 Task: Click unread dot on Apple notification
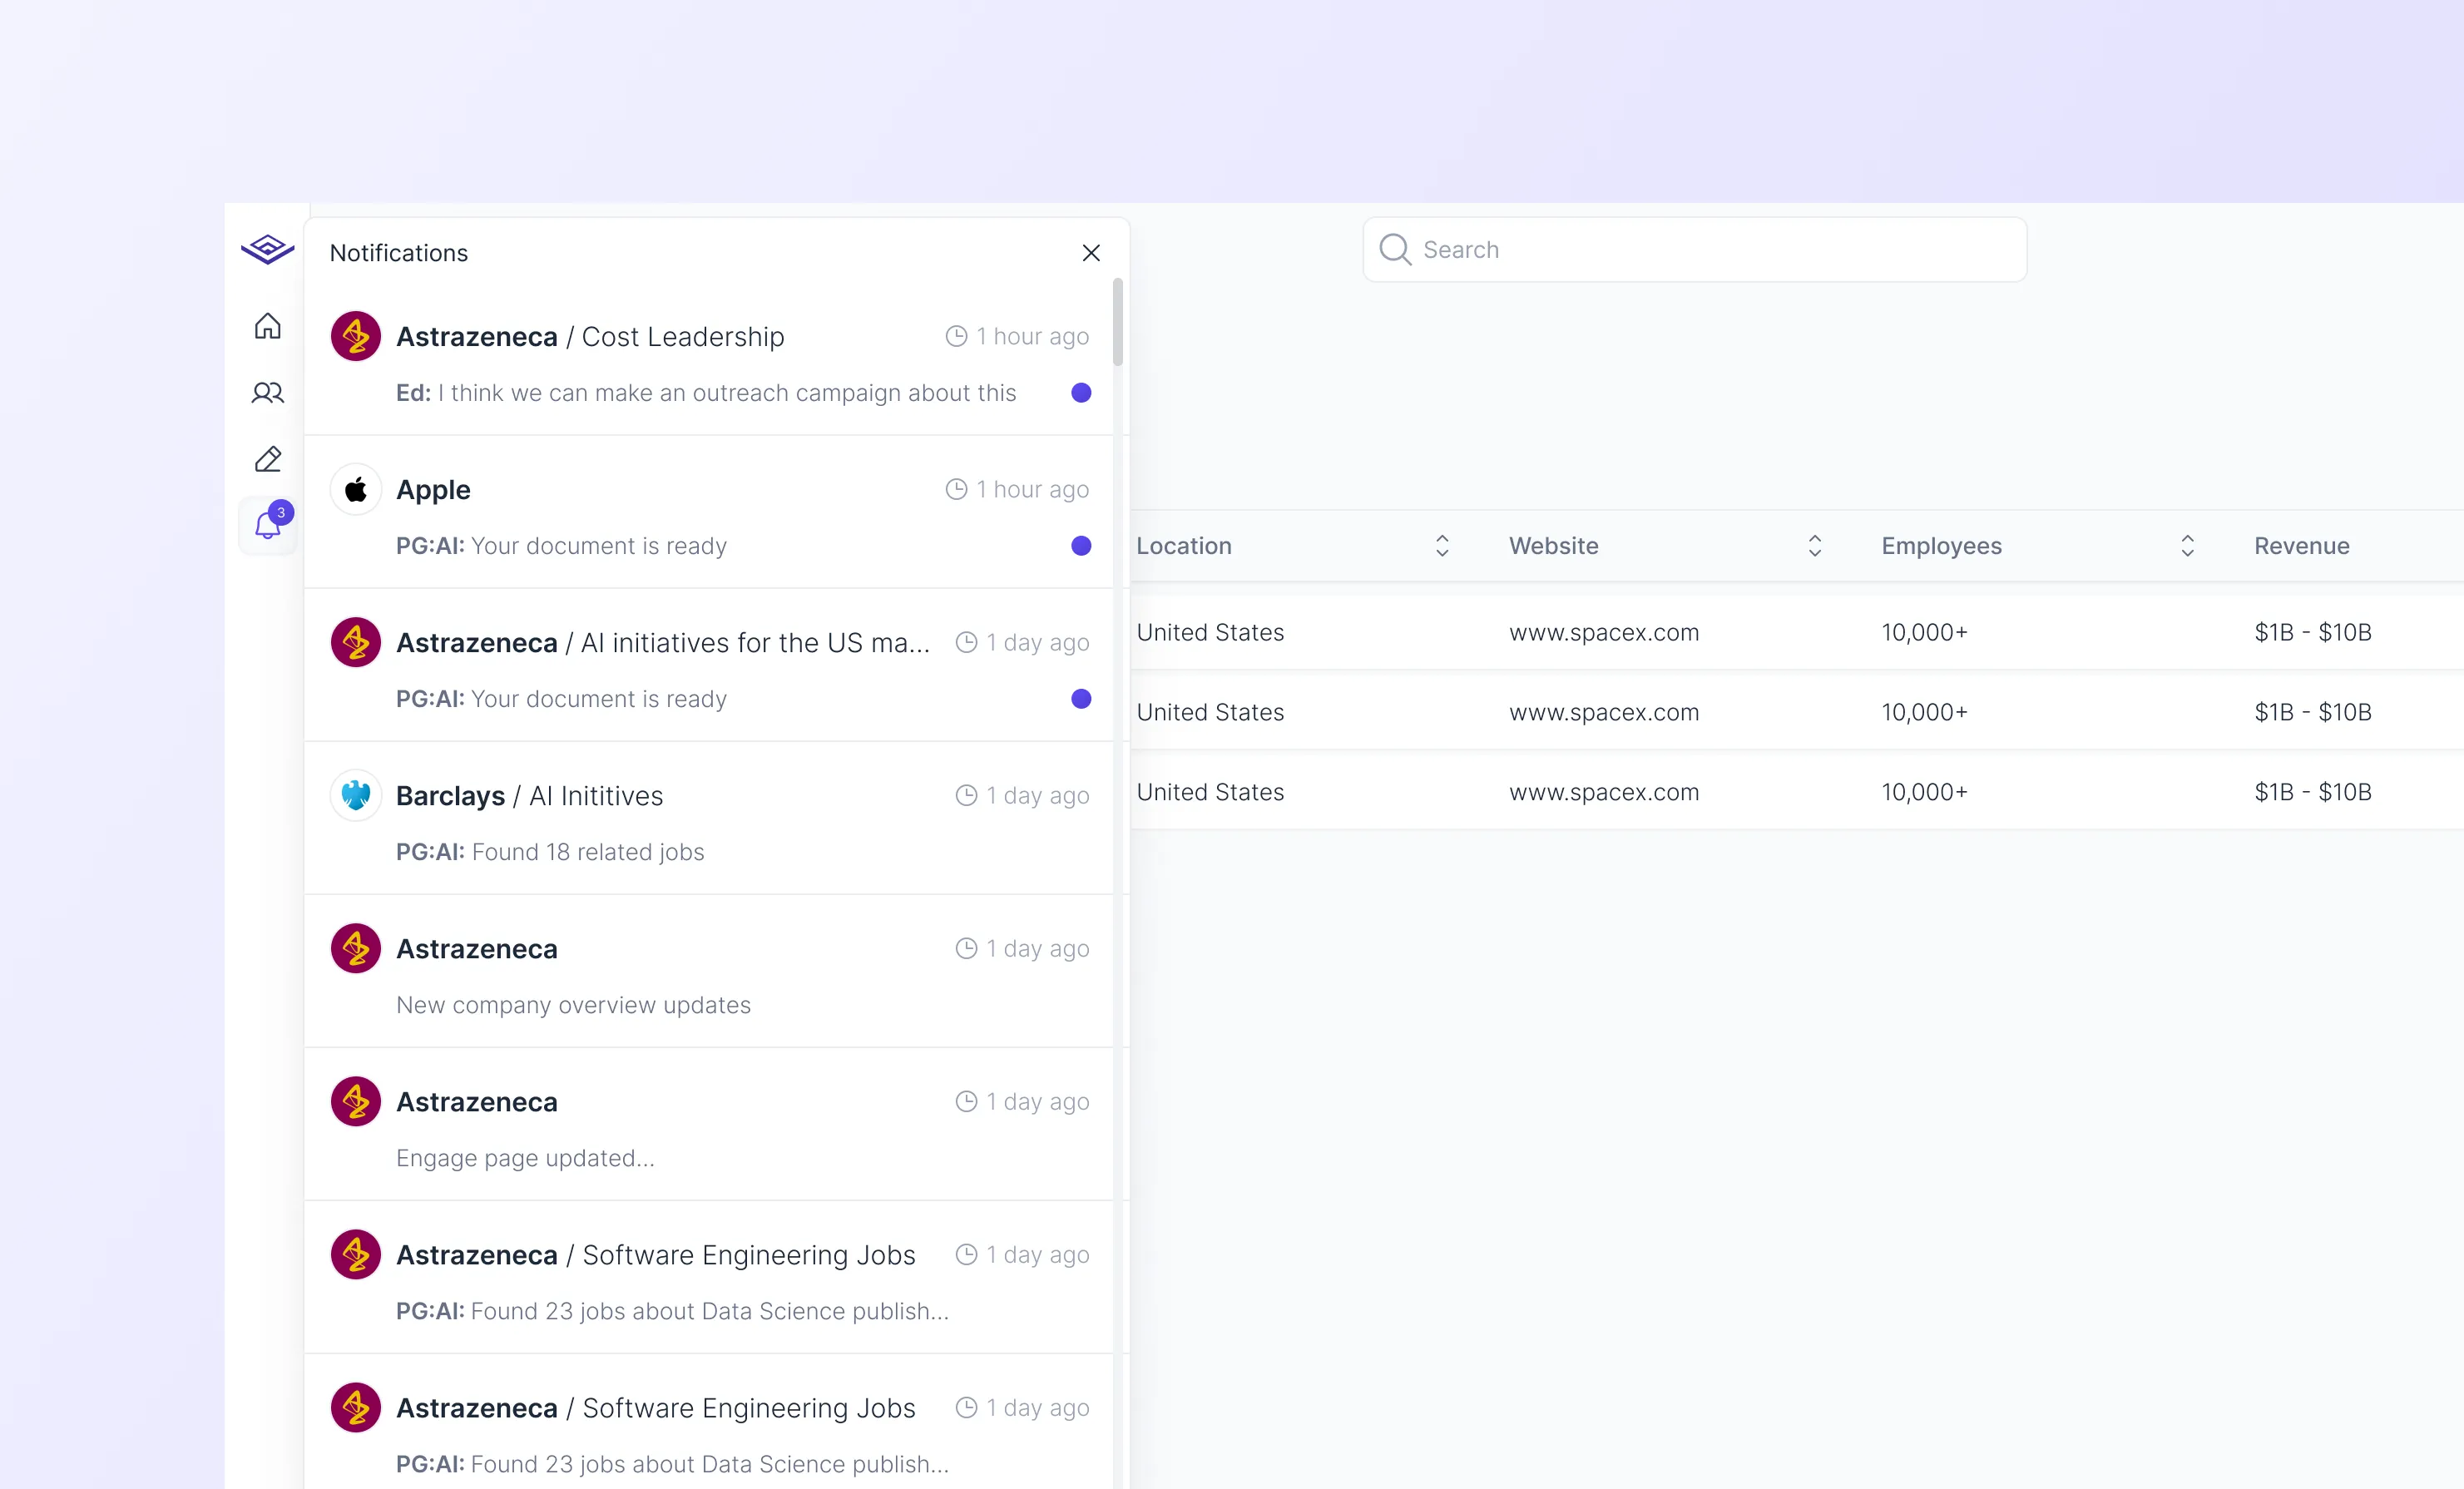(1081, 546)
